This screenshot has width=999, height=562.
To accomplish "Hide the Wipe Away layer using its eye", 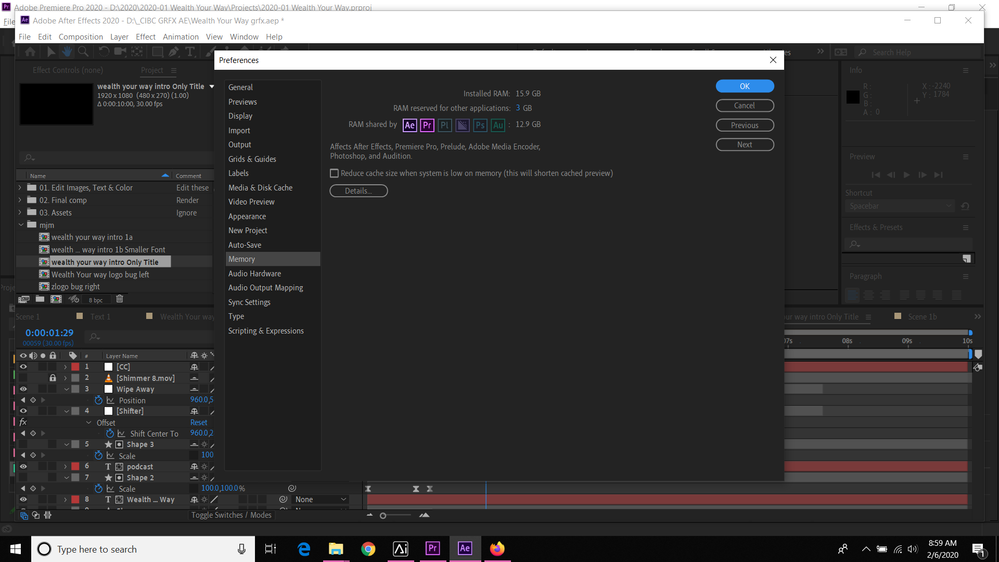I will tap(23, 389).
